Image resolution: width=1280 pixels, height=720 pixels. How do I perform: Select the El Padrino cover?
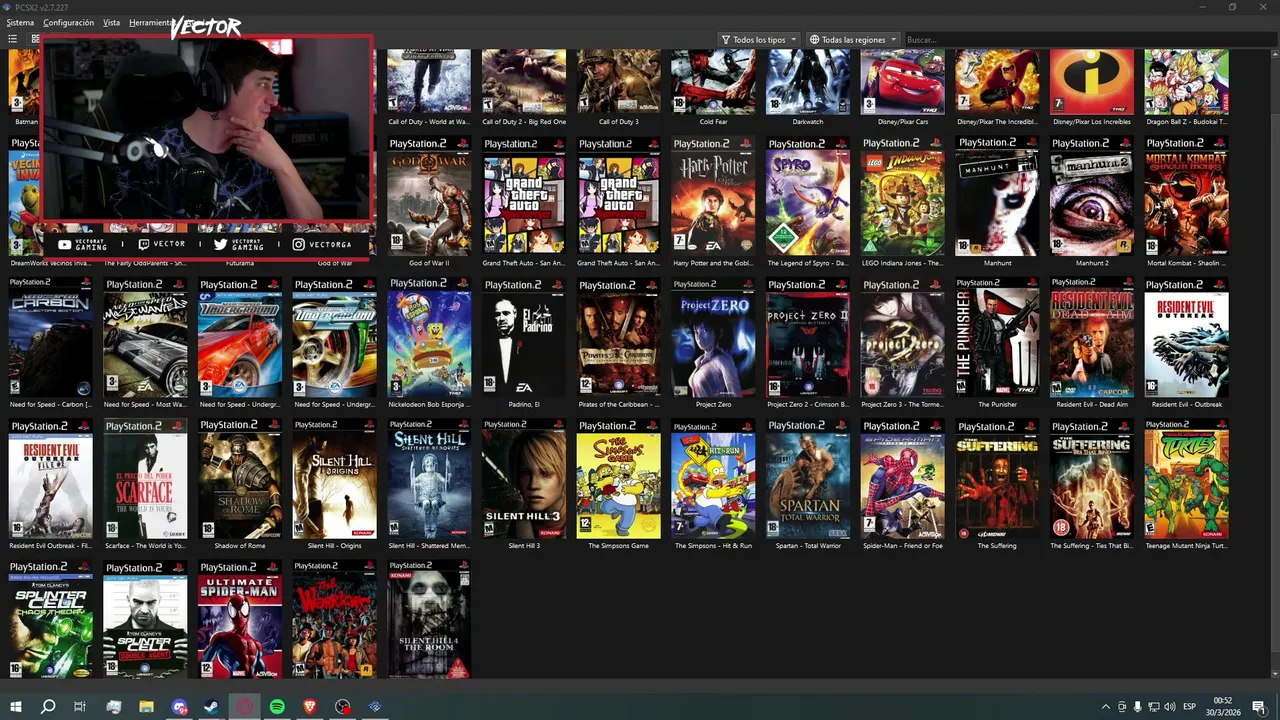pyautogui.click(x=524, y=337)
